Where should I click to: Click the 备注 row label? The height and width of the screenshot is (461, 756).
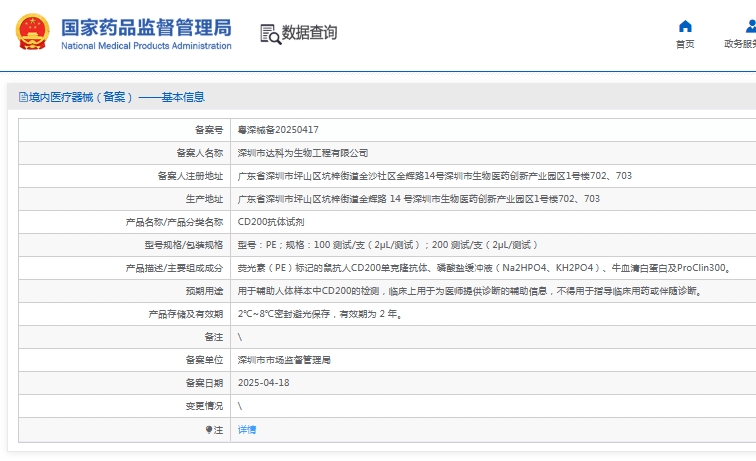(x=214, y=337)
